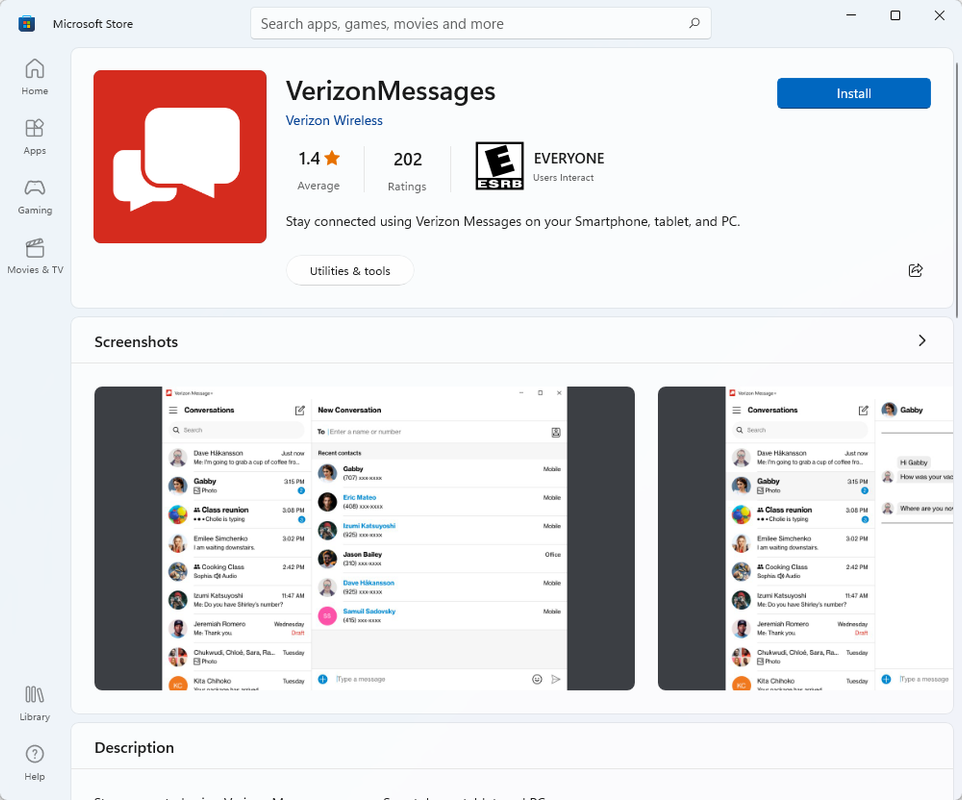
Task: Open the Help page
Action: click(x=35, y=763)
